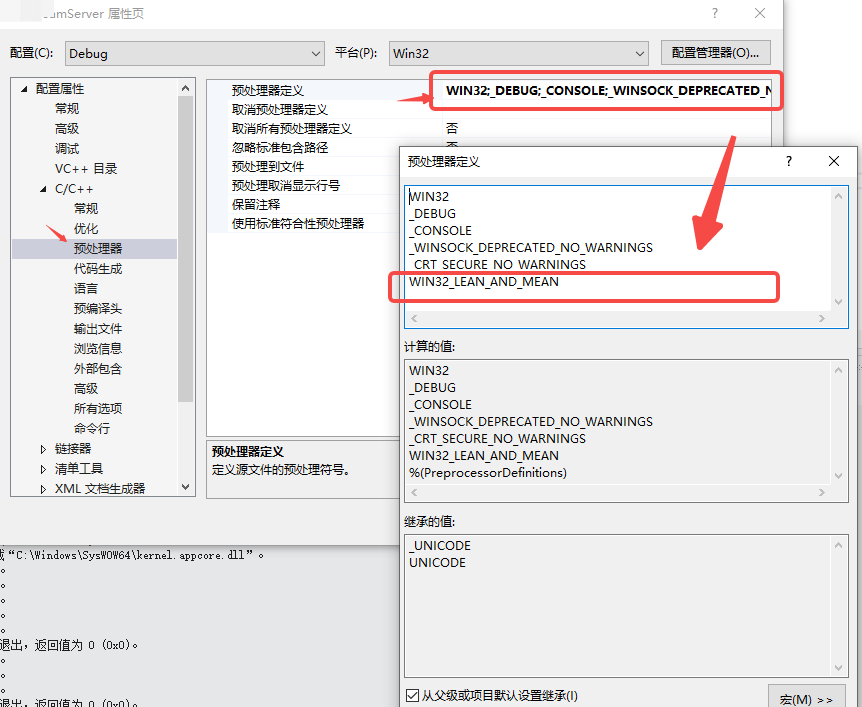Open the Debug configuration dropdown

click(316, 52)
